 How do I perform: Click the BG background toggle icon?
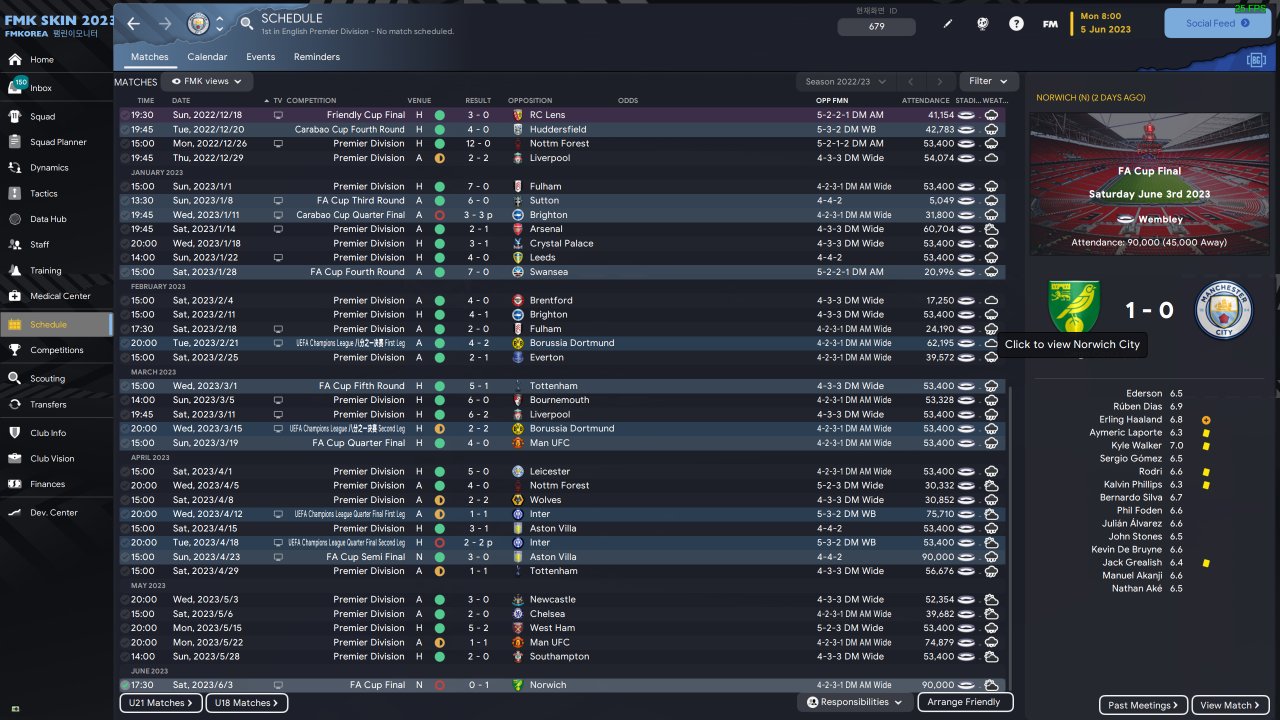(x=1256, y=61)
